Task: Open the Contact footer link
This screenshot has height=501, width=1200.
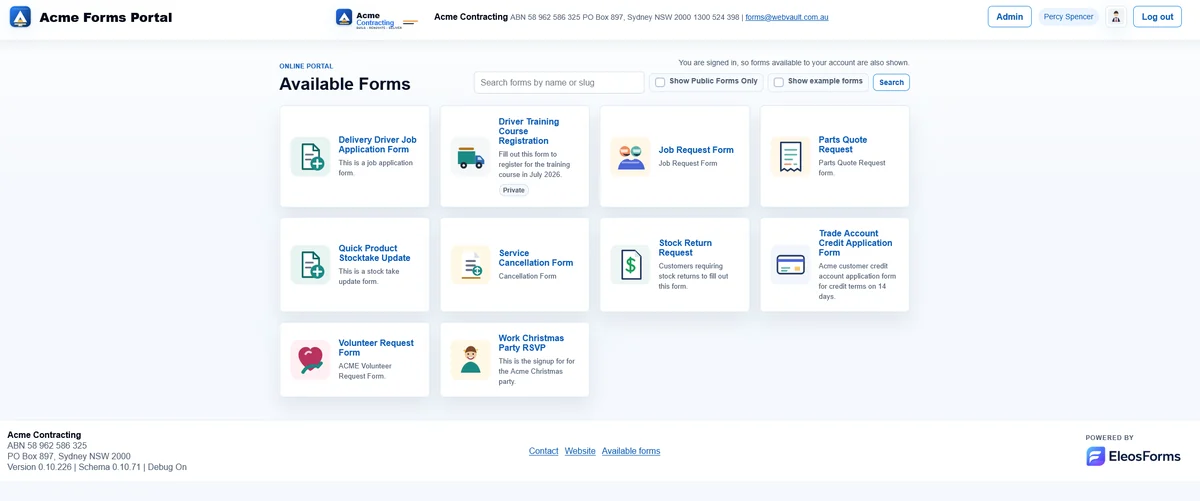Action: coord(543,451)
